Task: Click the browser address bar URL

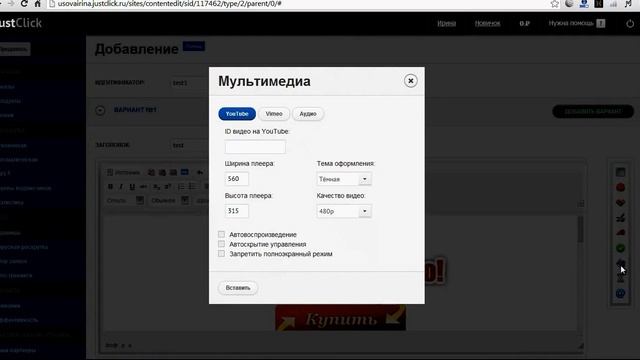Action: [169, 4]
